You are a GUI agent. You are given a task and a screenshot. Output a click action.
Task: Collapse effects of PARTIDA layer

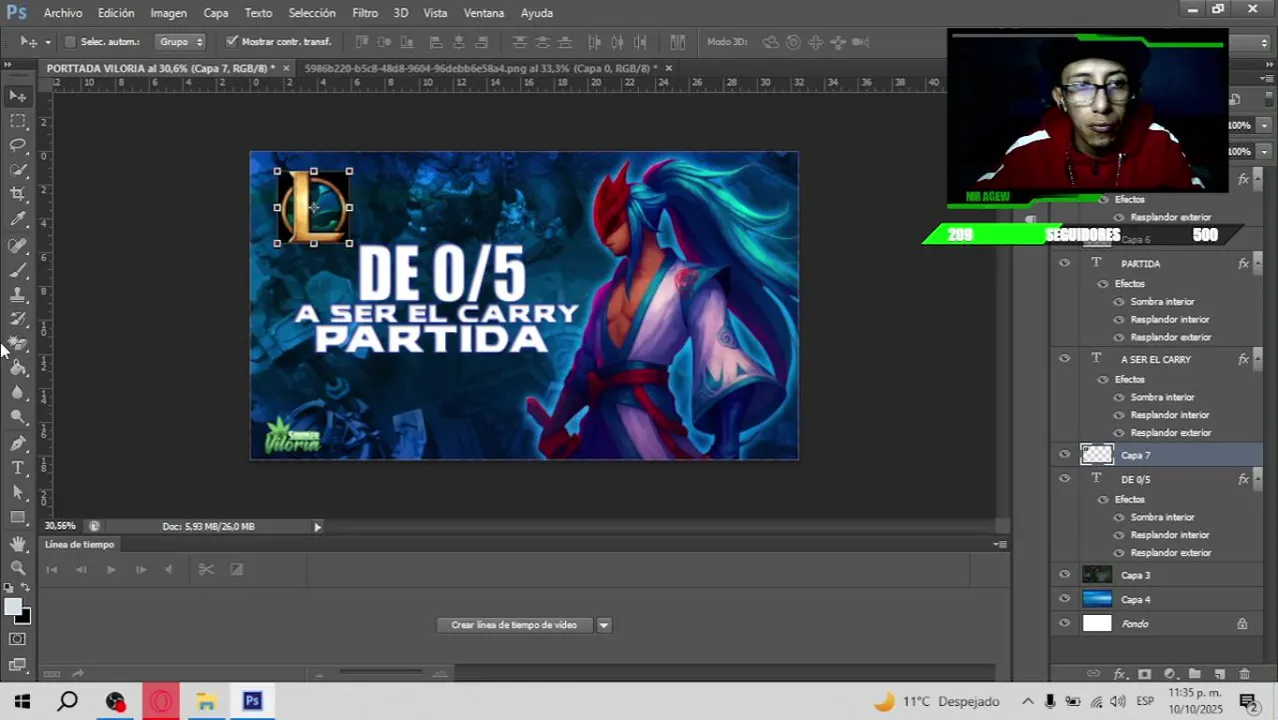[1257, 263]
